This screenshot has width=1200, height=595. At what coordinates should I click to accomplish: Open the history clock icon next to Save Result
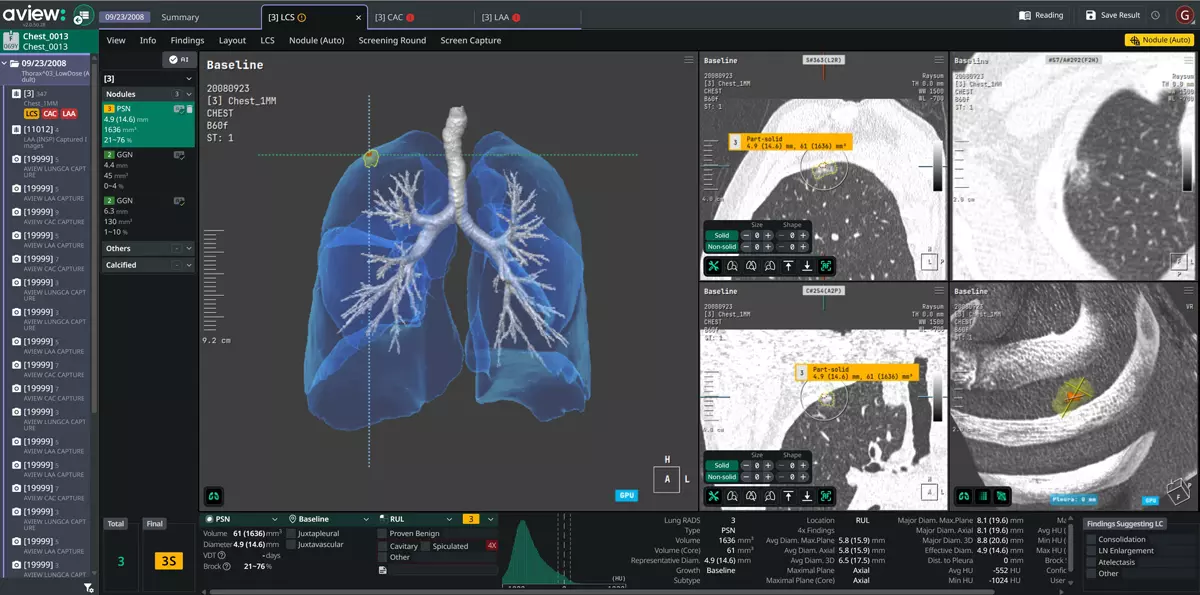coord(1155,16)
